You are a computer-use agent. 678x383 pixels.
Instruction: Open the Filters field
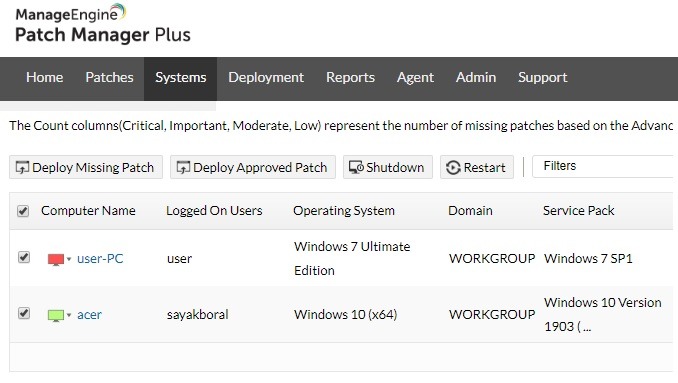pyautogui.click(x=603, y=166)
